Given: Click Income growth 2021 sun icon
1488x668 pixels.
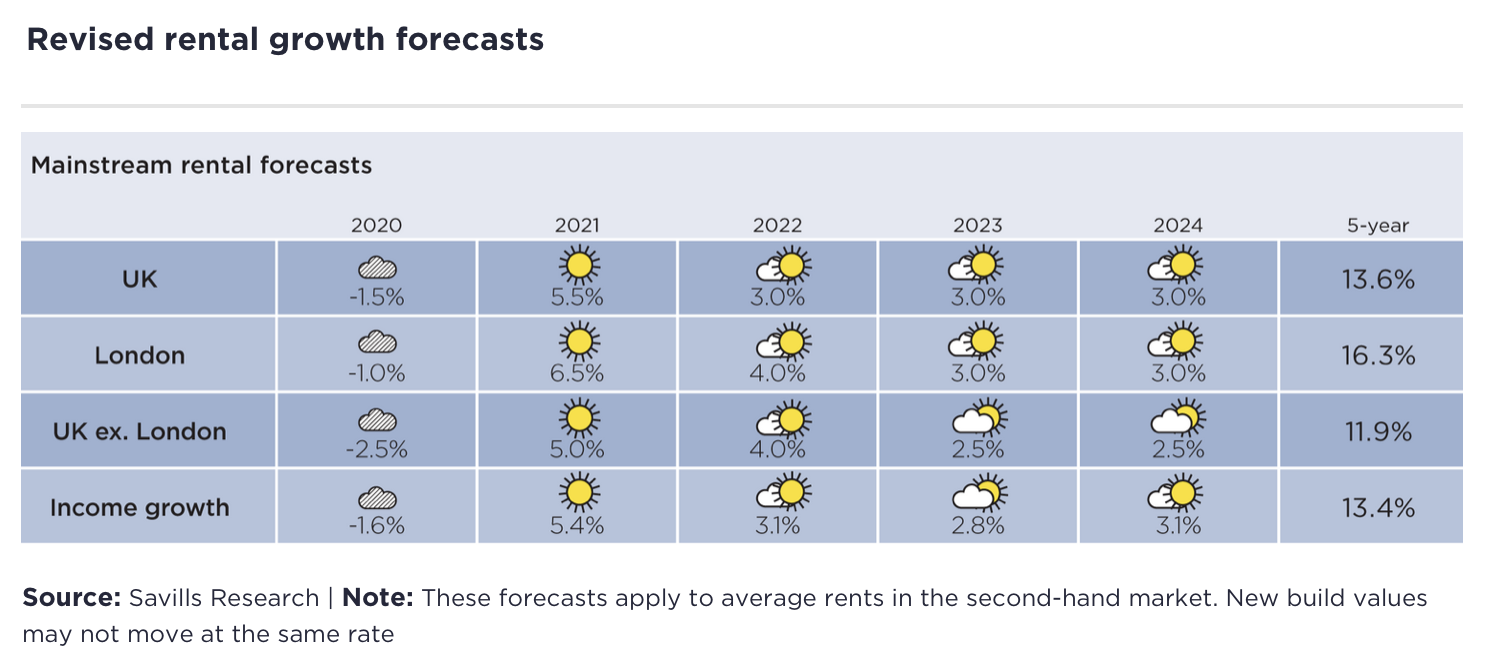Looking at the screenshot, I should 578,494.
